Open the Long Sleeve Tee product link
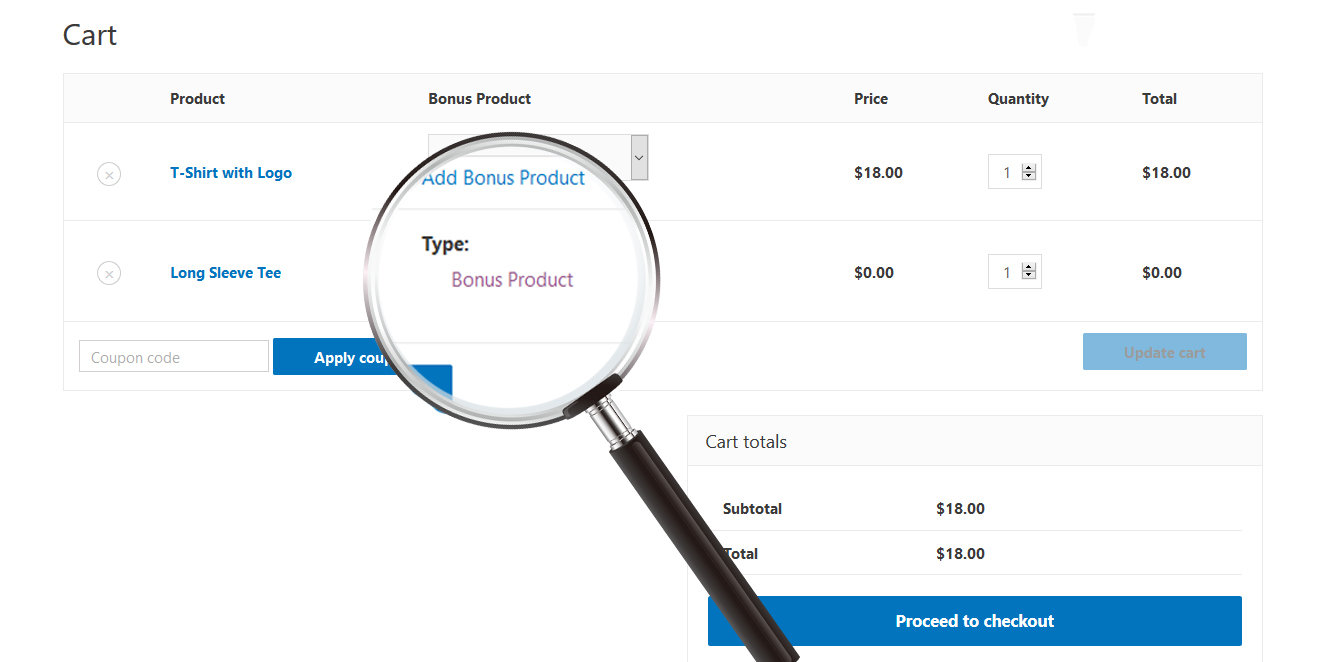 [x=226, y=273]
